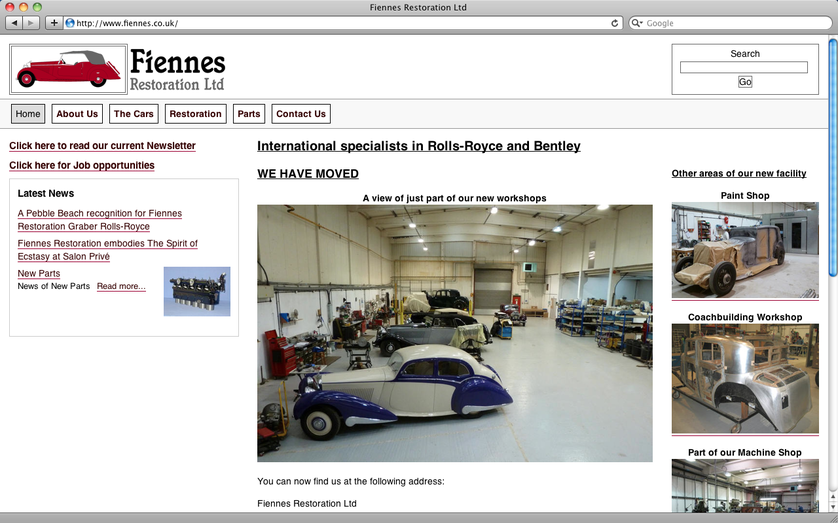The width and height of the screenshot is (838, 523).
Task: Minimize the window with the yellow button
Action: [23, 7]
